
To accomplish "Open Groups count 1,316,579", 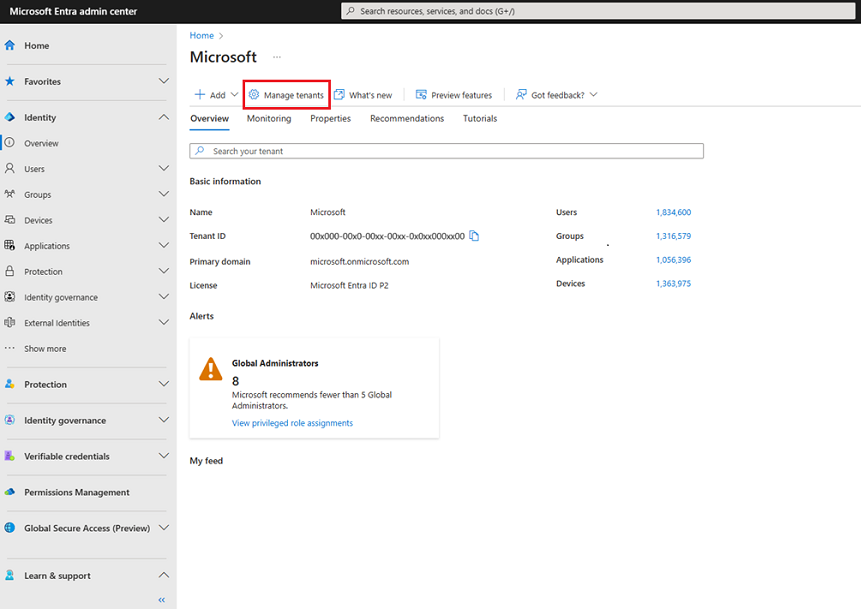I will (674, 236).
